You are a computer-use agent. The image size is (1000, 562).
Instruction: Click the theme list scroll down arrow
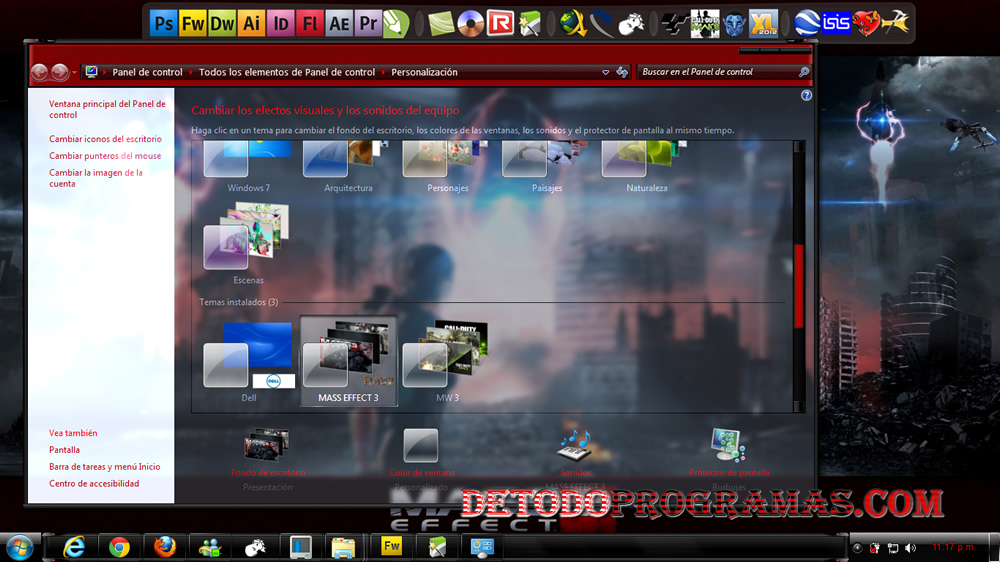(798, 406)
